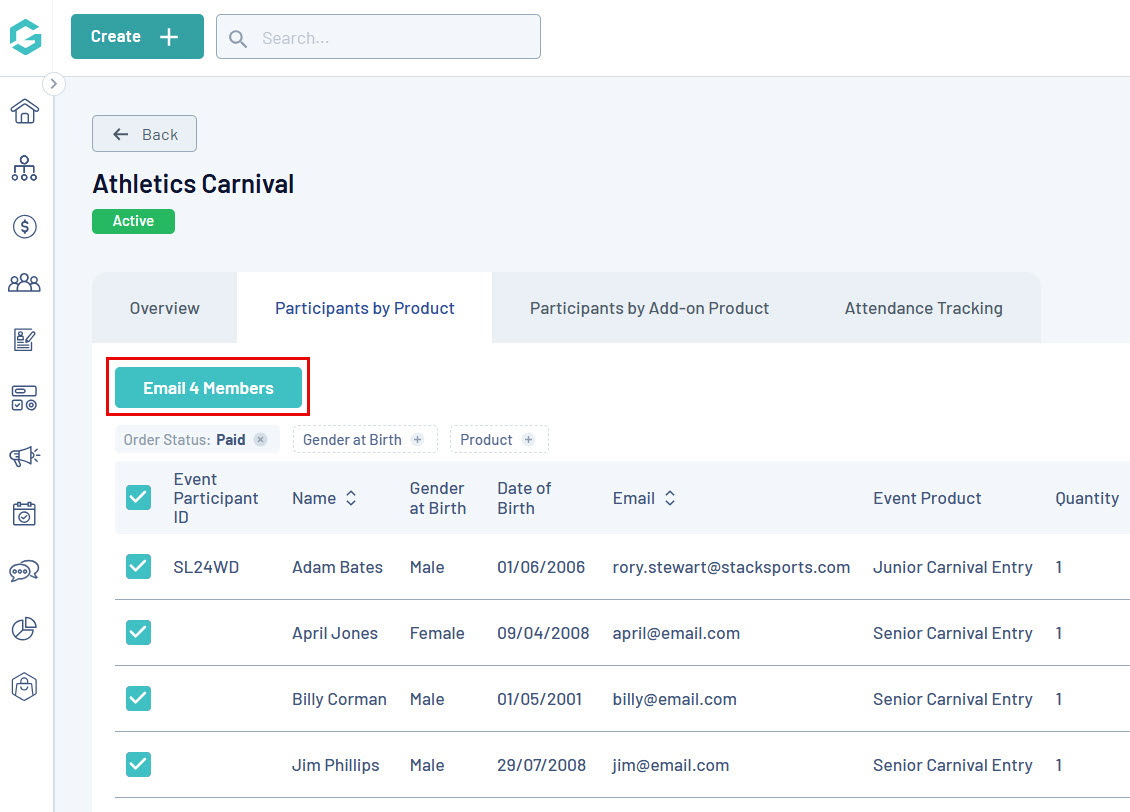Image resolution: width=1130 pixels, height=812 pixels.
Task: Click email april@email.com
Action: [x=676, y=633]
